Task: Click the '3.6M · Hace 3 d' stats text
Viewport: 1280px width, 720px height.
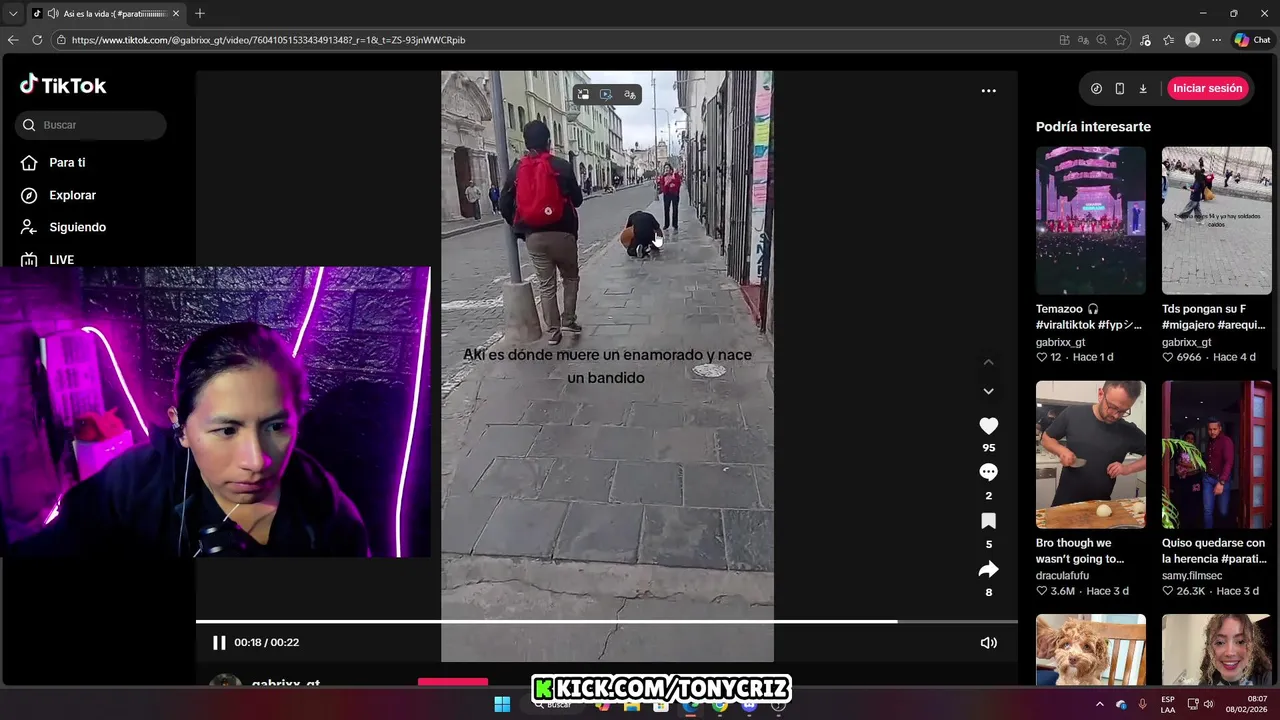Action: point(1083,591)
